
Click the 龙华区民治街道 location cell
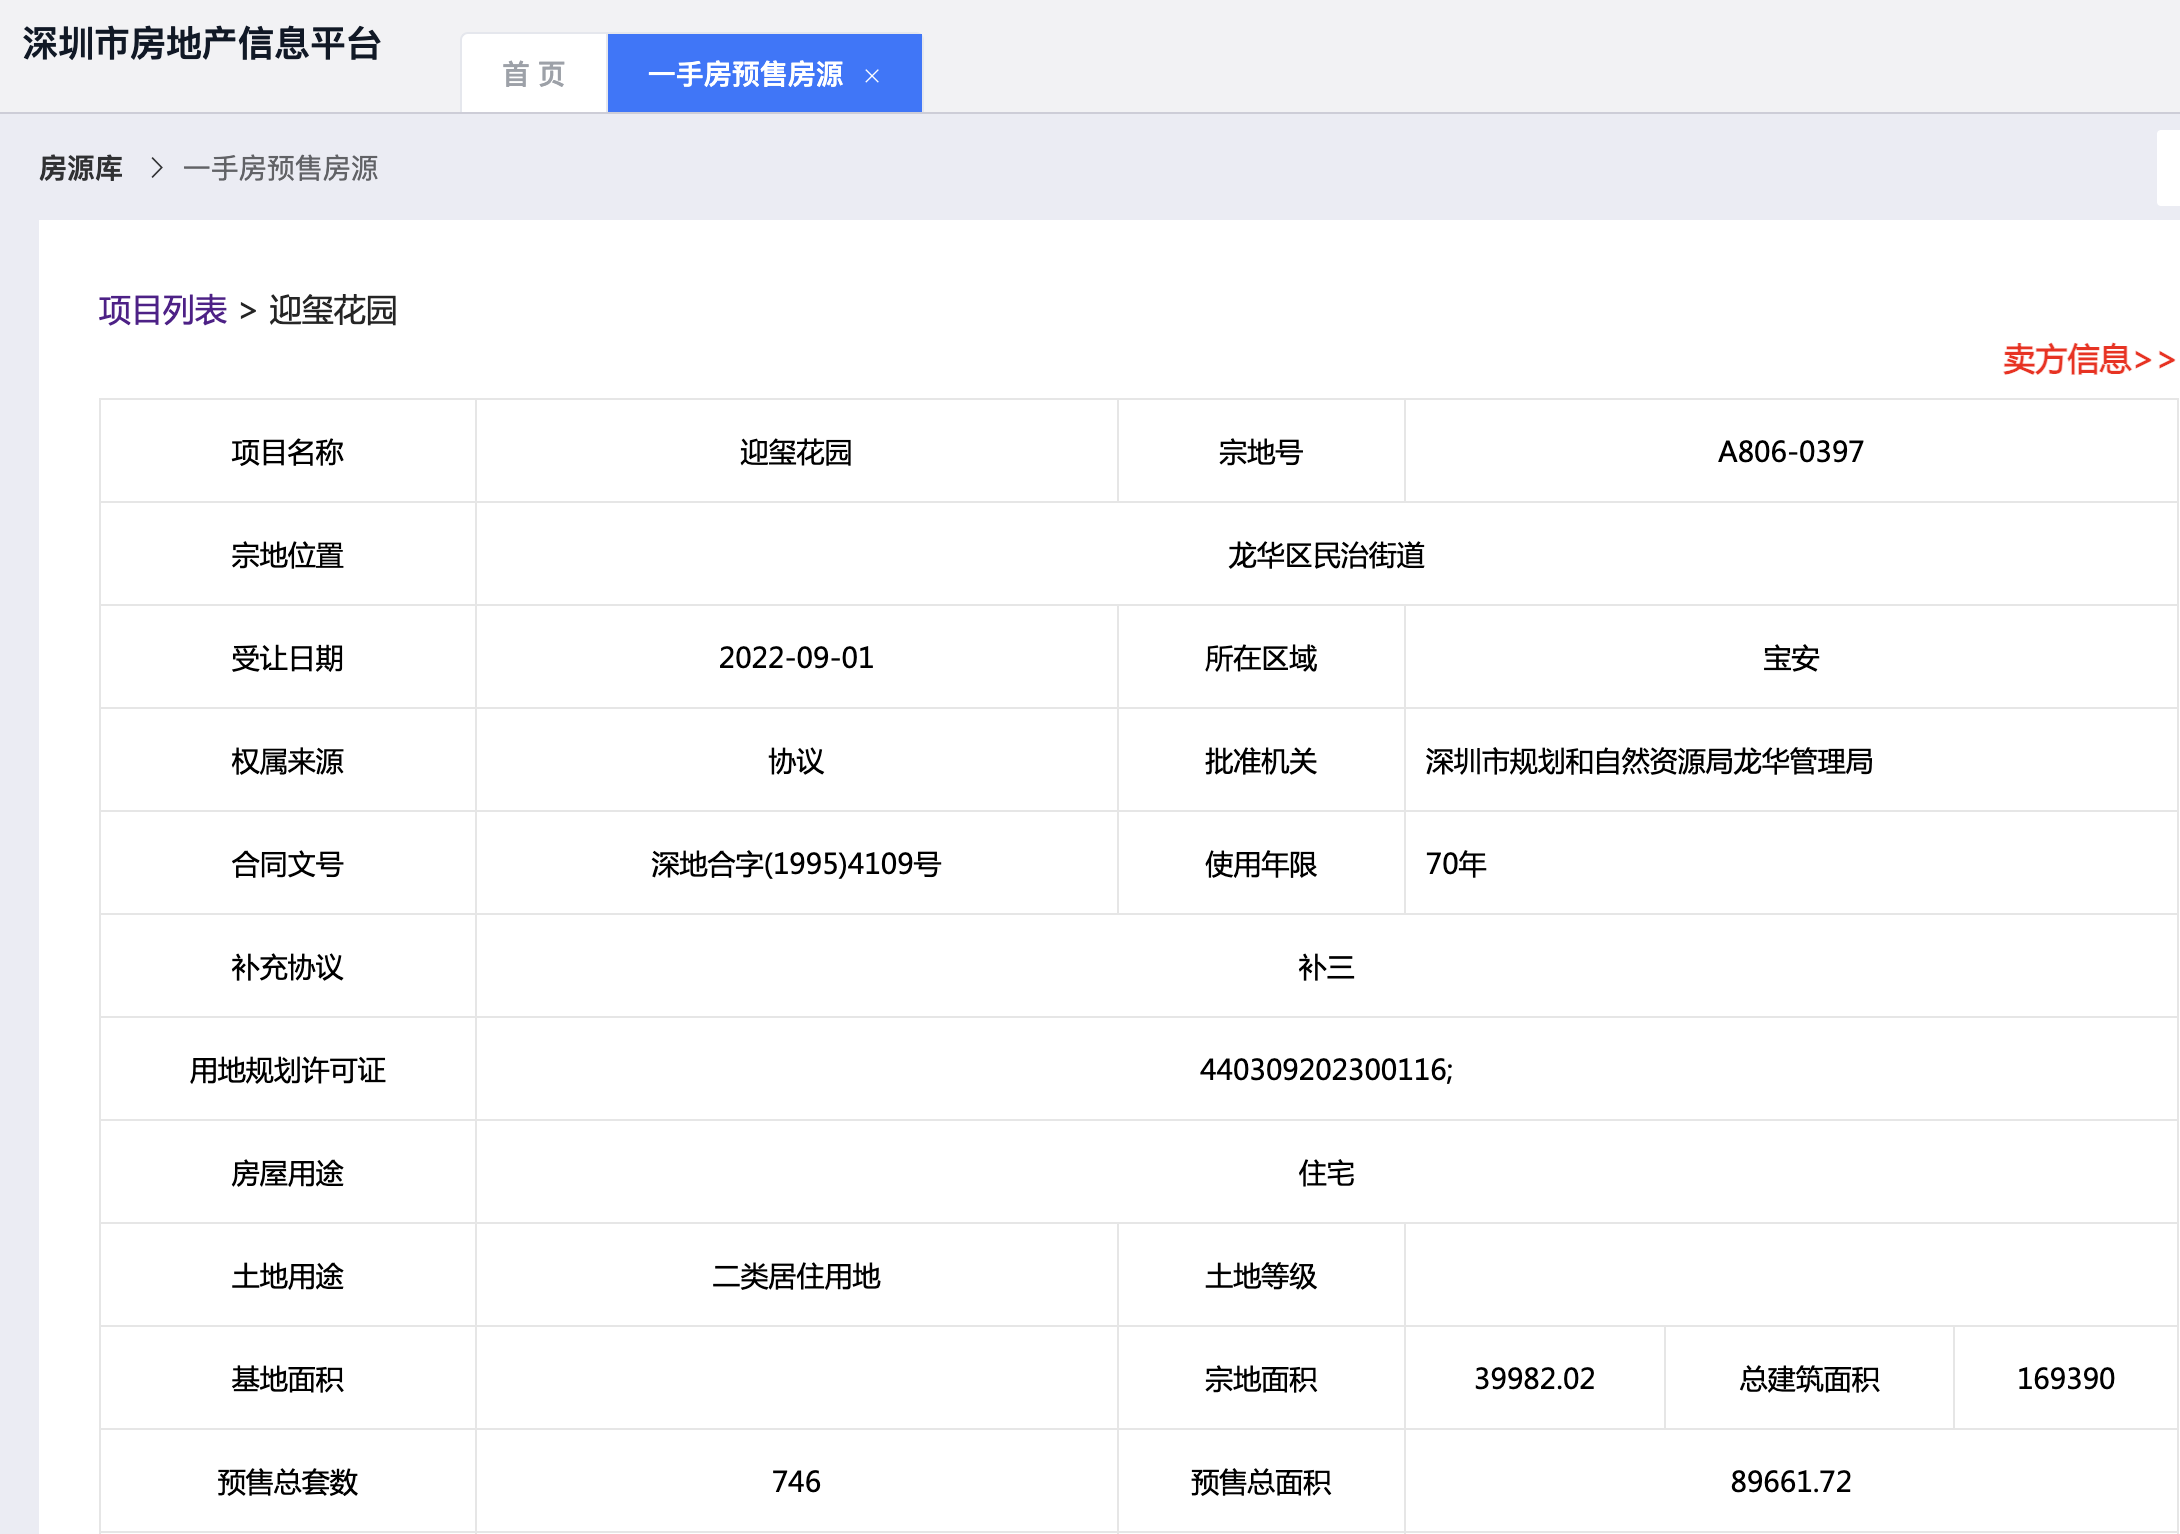[1326, 555]
